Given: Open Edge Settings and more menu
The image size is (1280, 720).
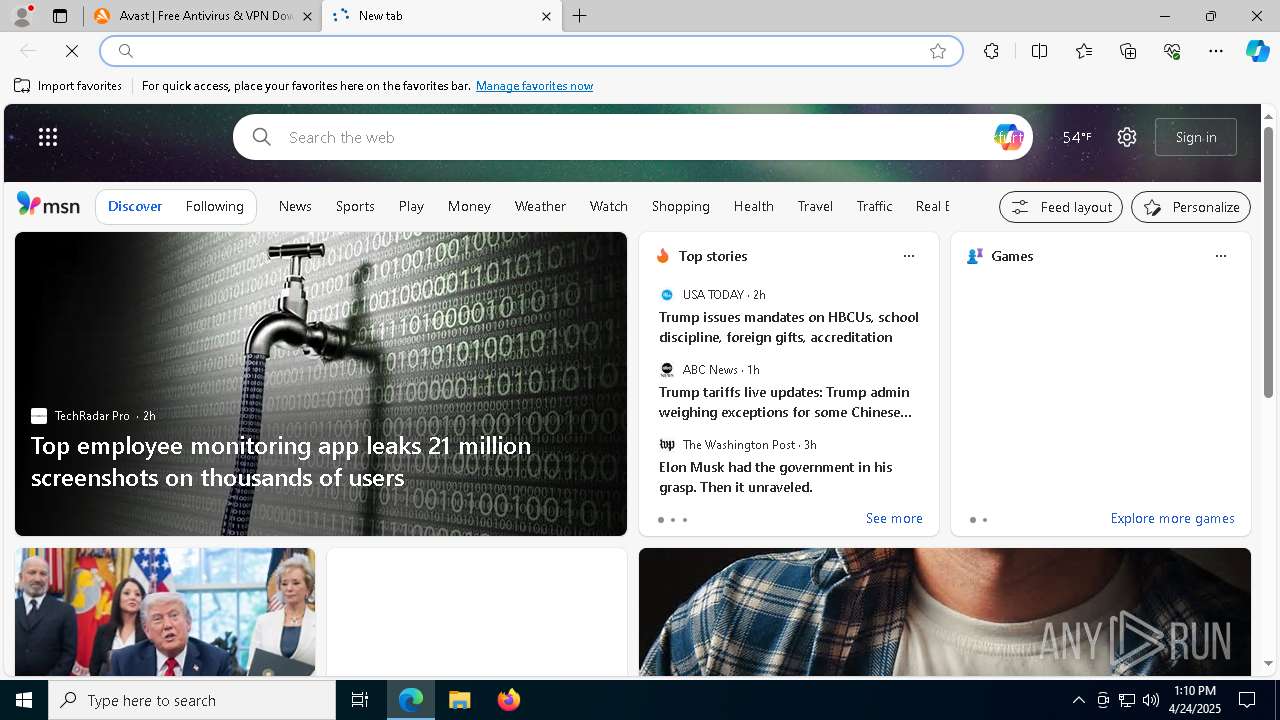Looking at the screenshot, I should click(1216, 51).
